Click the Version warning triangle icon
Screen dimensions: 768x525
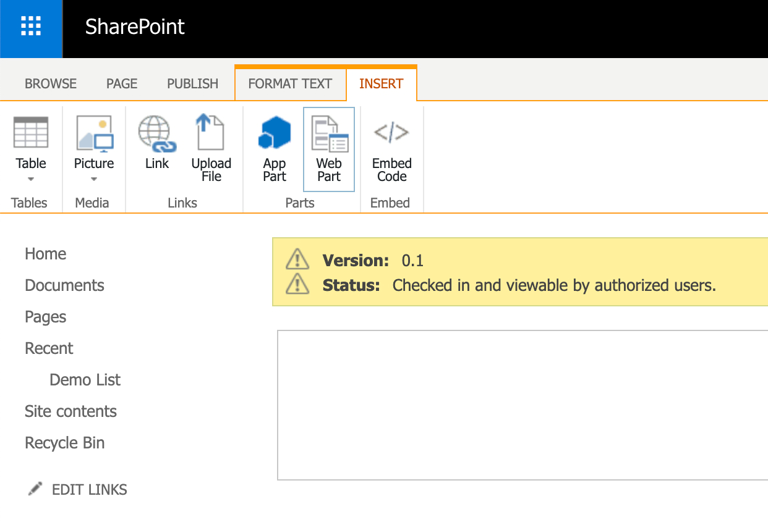tap(297, 260)
